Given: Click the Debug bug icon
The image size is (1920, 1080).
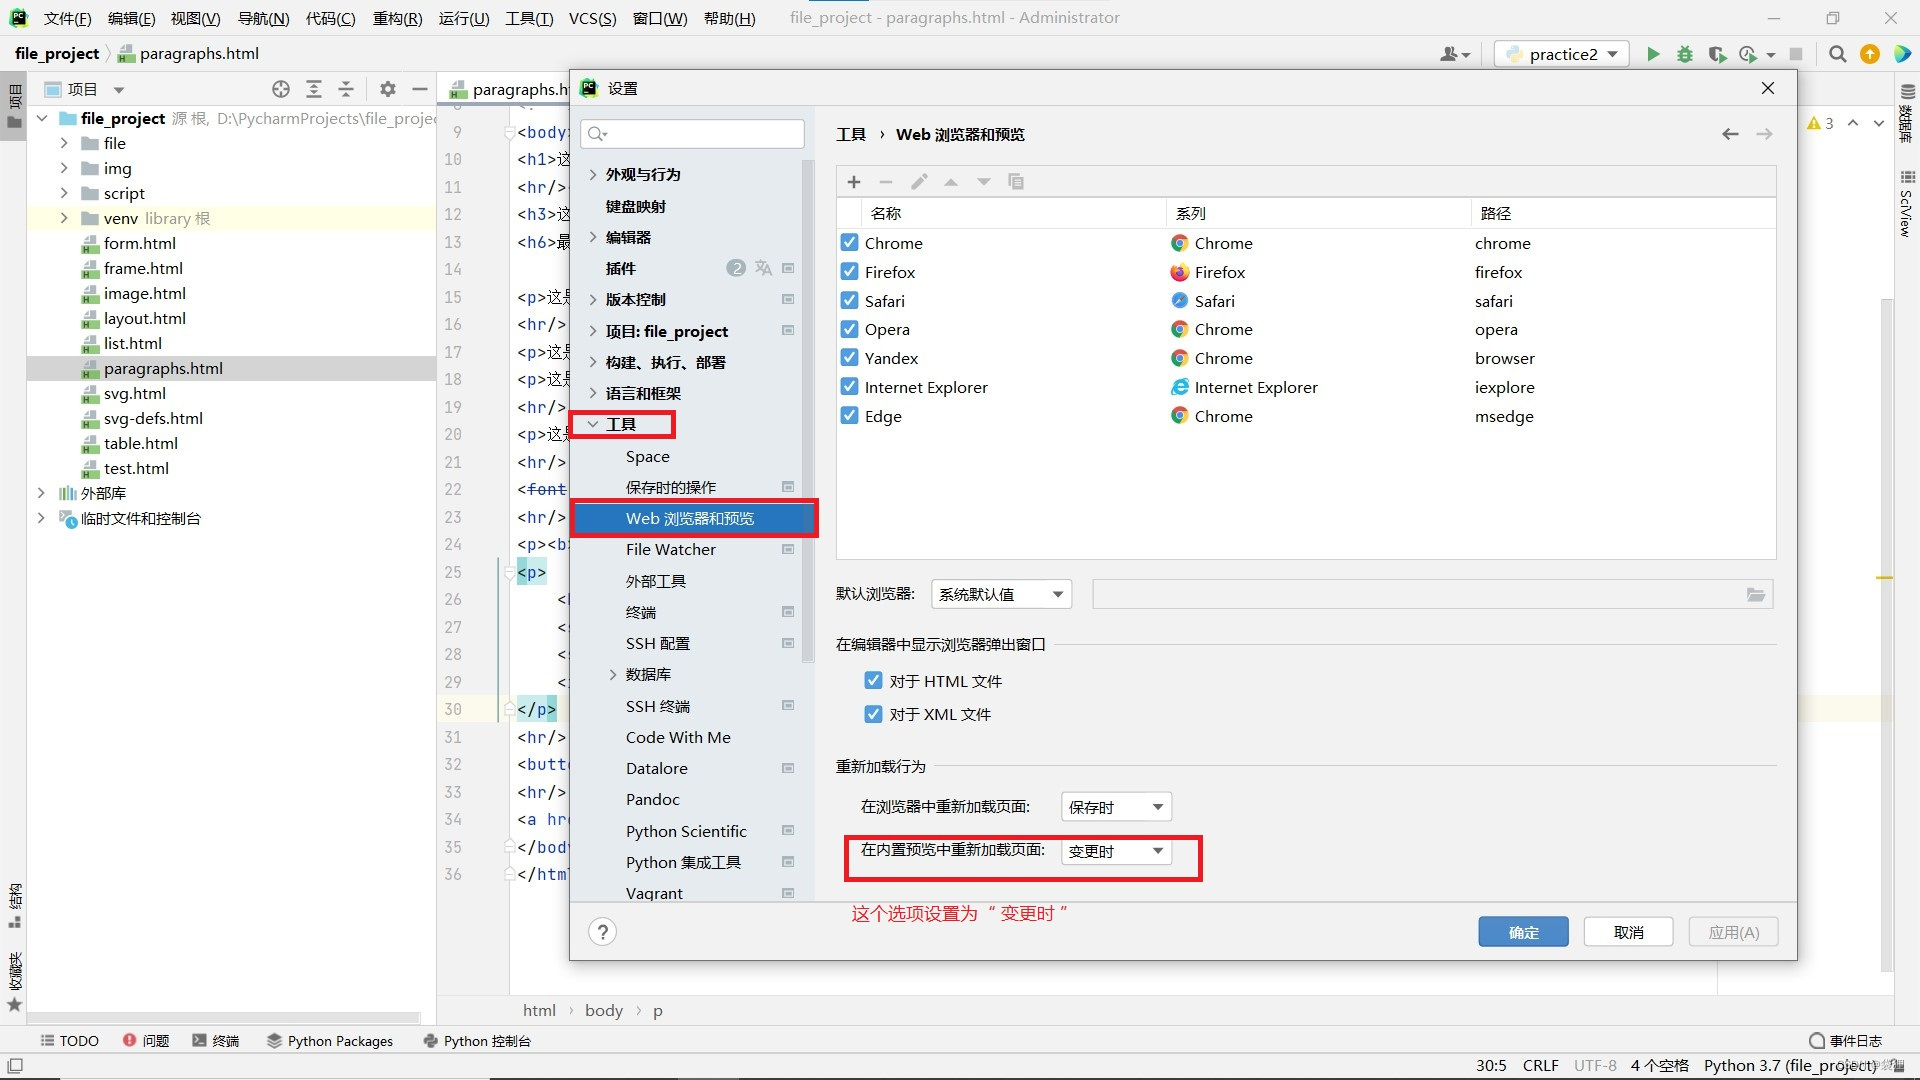Looking at the screenshot, I should tap(1685, 54).
